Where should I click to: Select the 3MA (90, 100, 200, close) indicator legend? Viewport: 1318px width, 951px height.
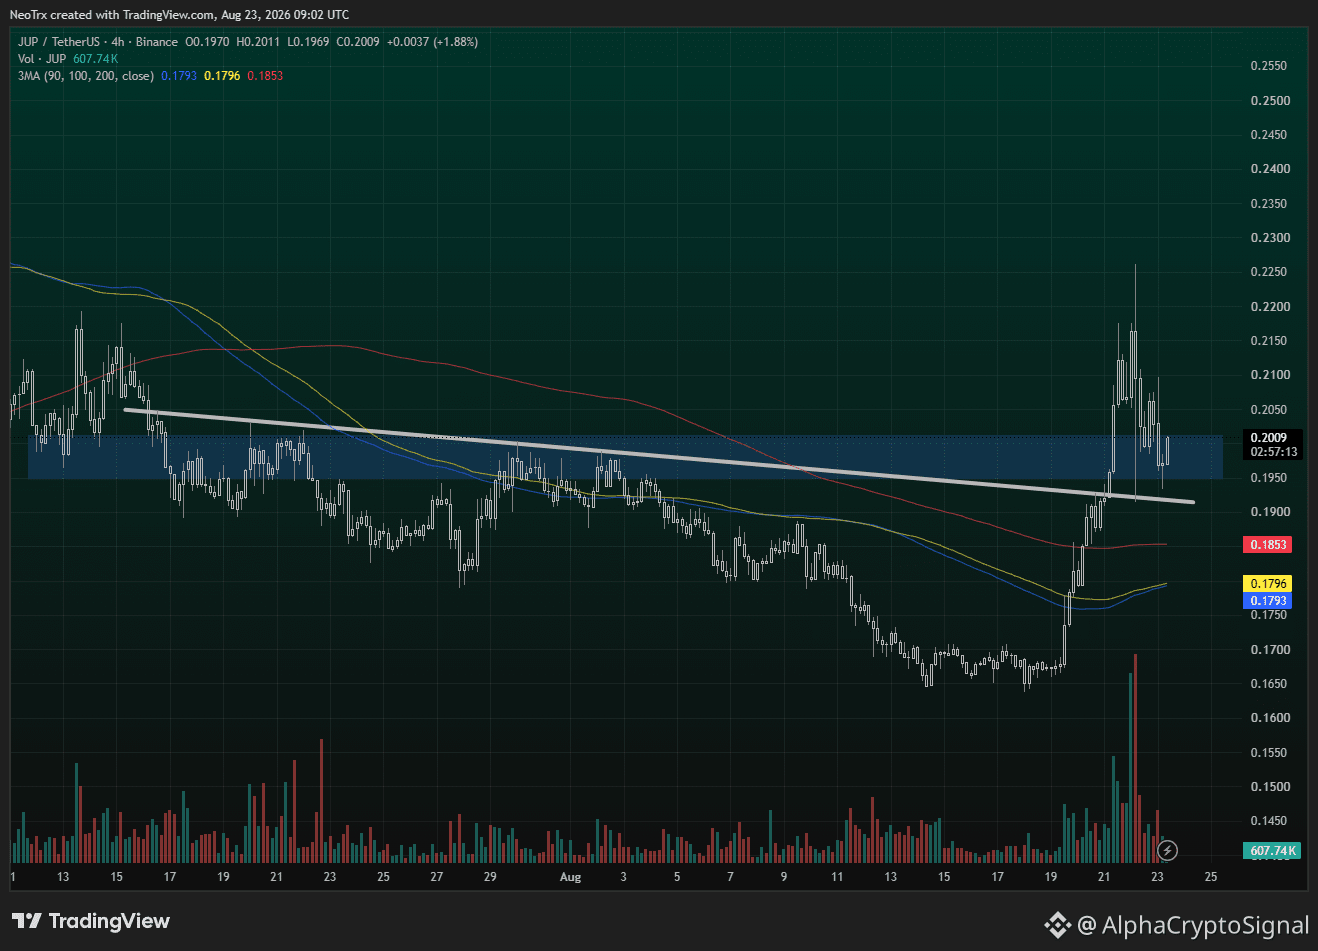[x=86, y=76]
